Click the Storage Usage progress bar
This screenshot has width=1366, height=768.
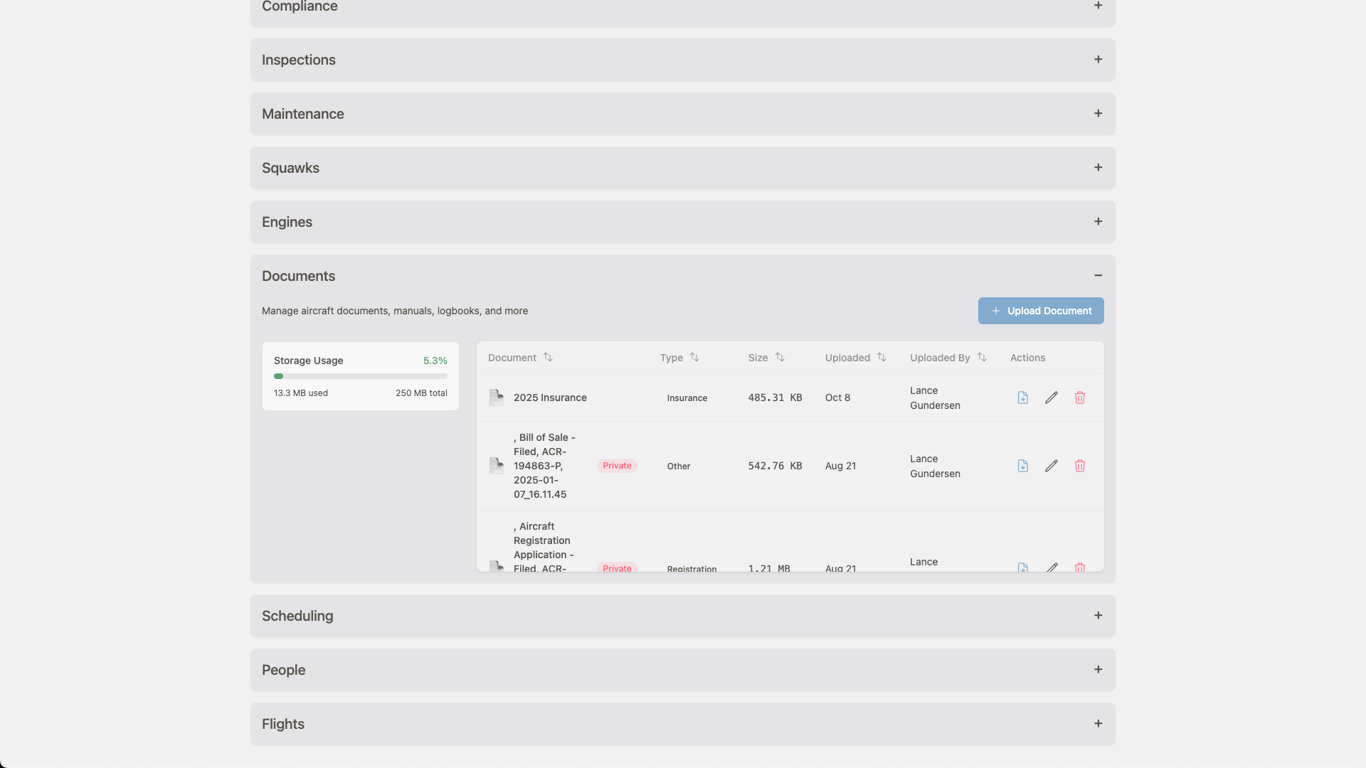pyautogui.click(x=360, y=376)
